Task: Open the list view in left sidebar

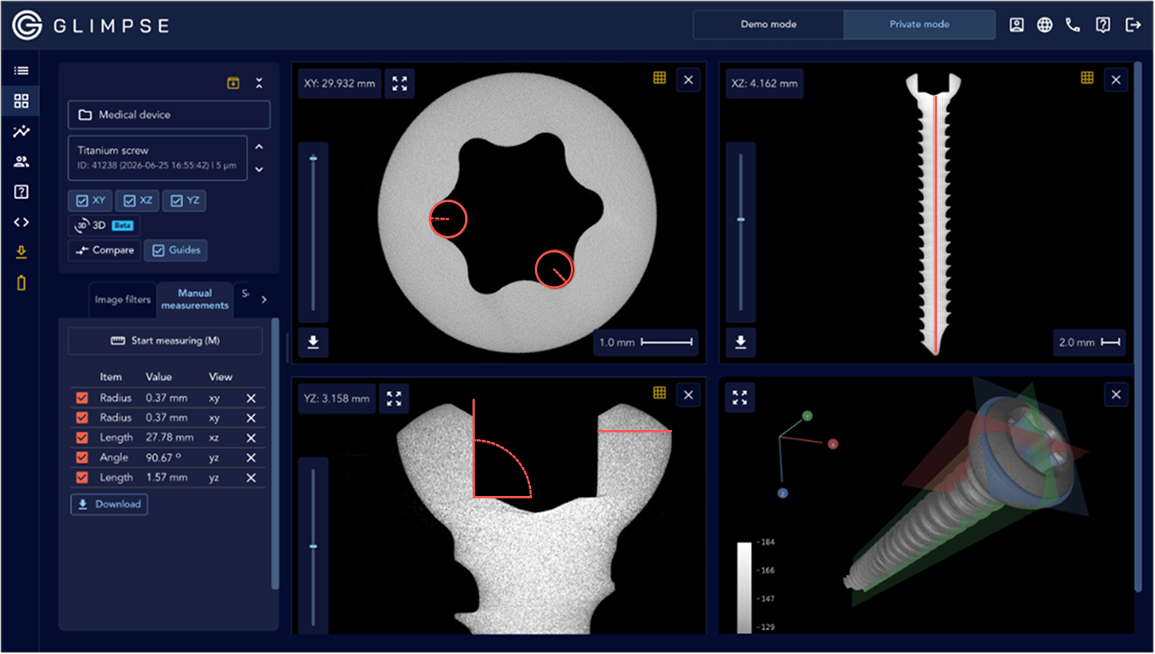Action: pyautogui.click(x=21, y=71)
